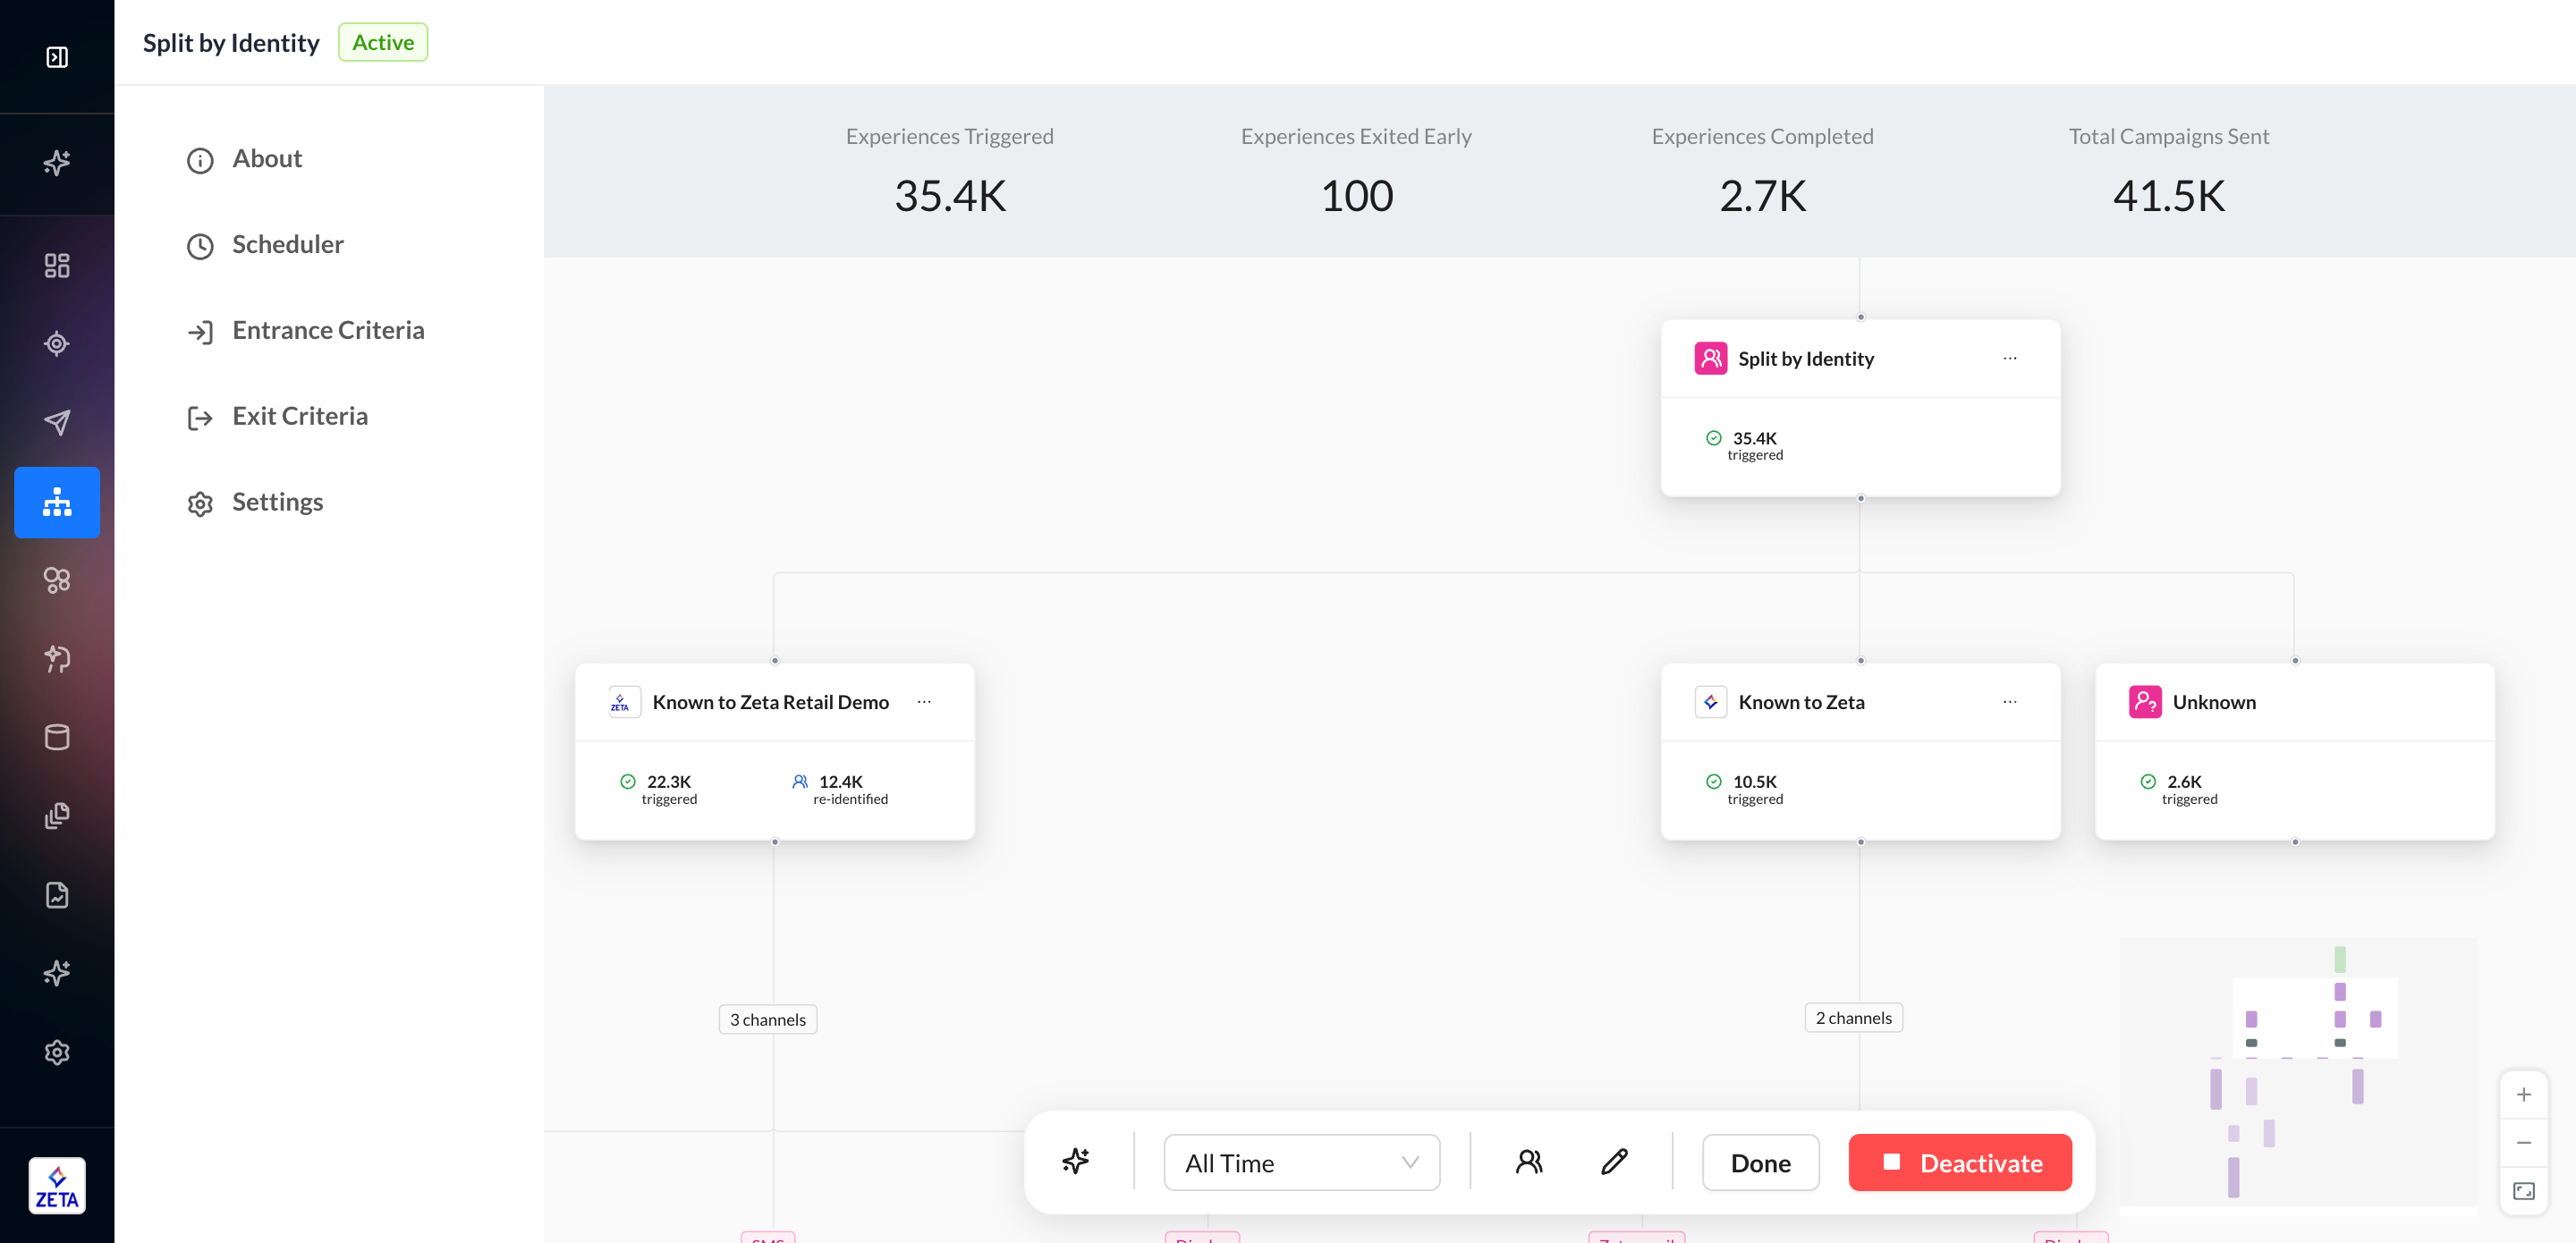This screenshot has width=2576, height=1243.
Task: Click the paper plane campaigns icon
Action: tap(57, 422)
